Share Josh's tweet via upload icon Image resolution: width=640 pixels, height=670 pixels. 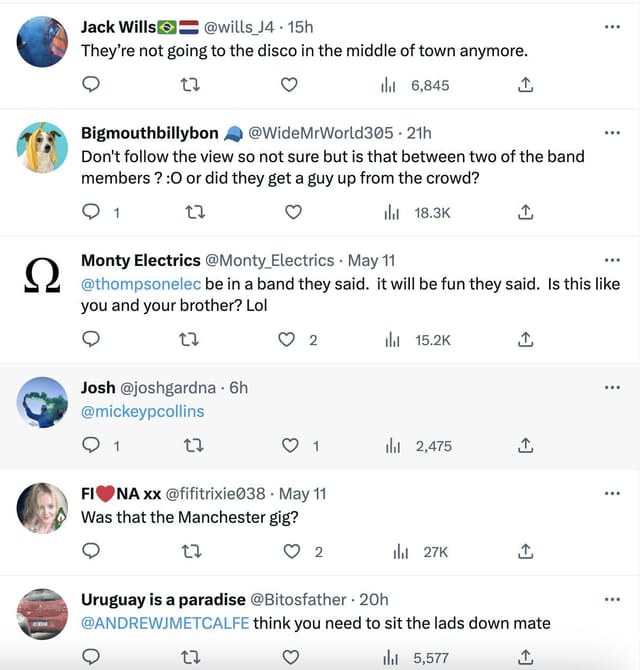point(525,446)
